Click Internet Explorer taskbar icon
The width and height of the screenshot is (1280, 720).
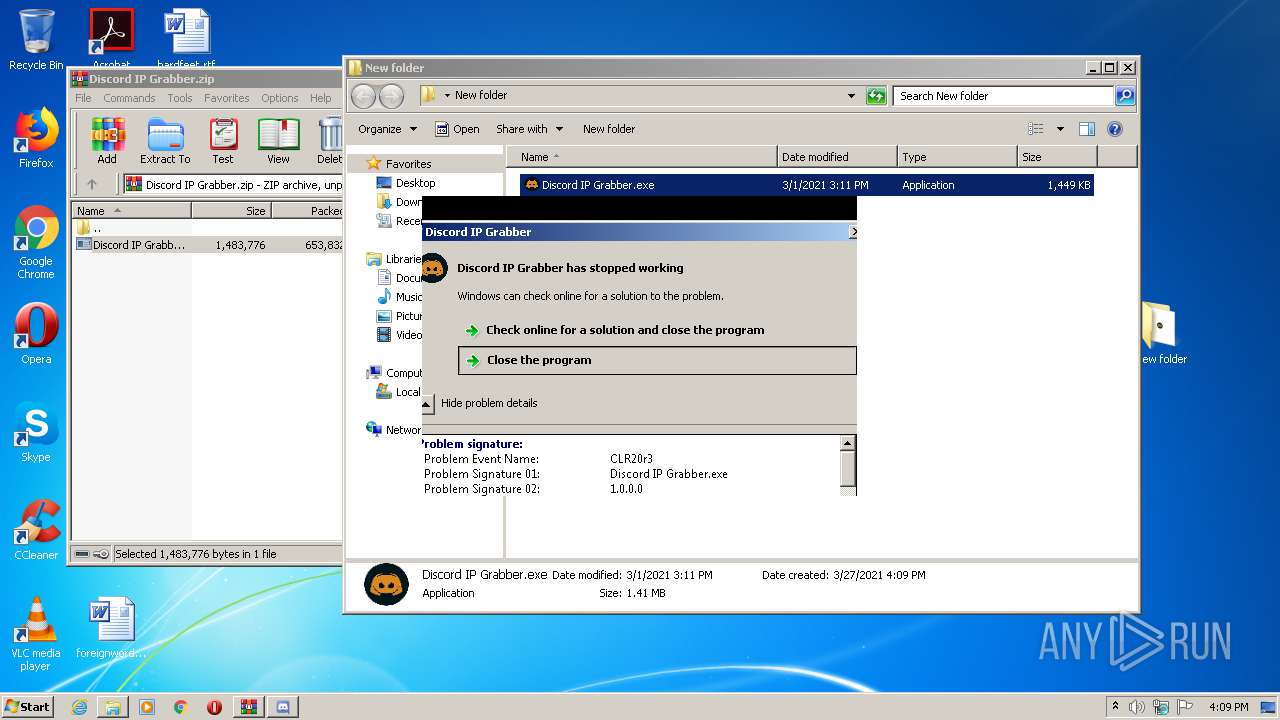79,707
